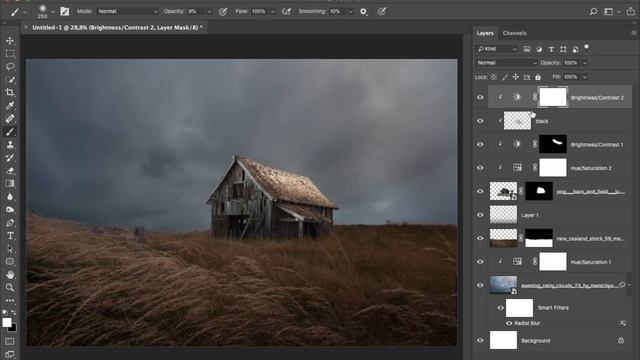The height and width of the screenshot is (360, 640).
Task: Switch to the Channels tab
Action: pos(514,33)
